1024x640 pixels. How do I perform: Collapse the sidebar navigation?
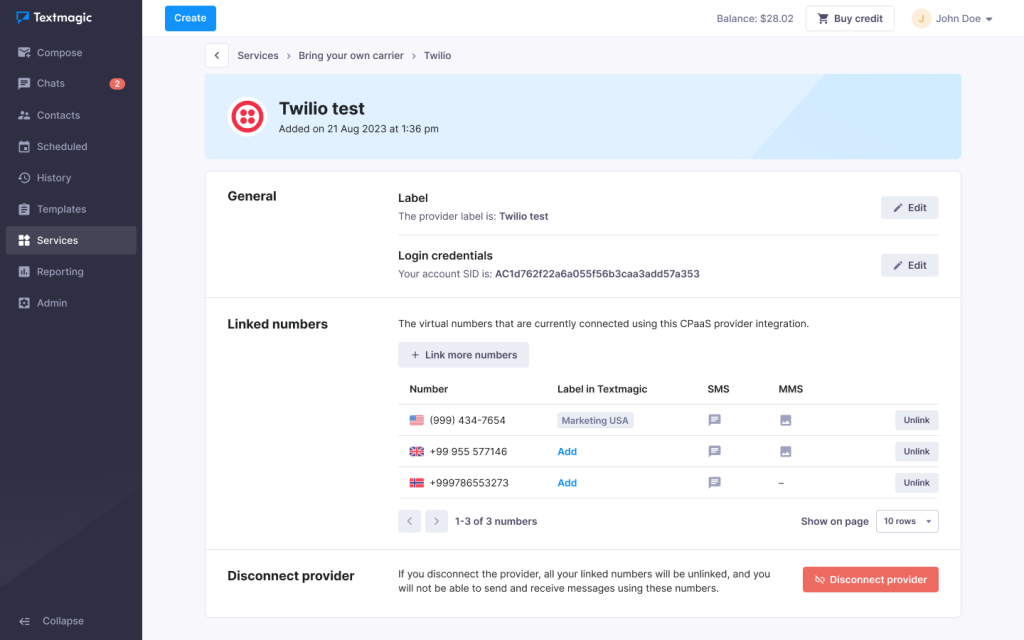point(62,621)
